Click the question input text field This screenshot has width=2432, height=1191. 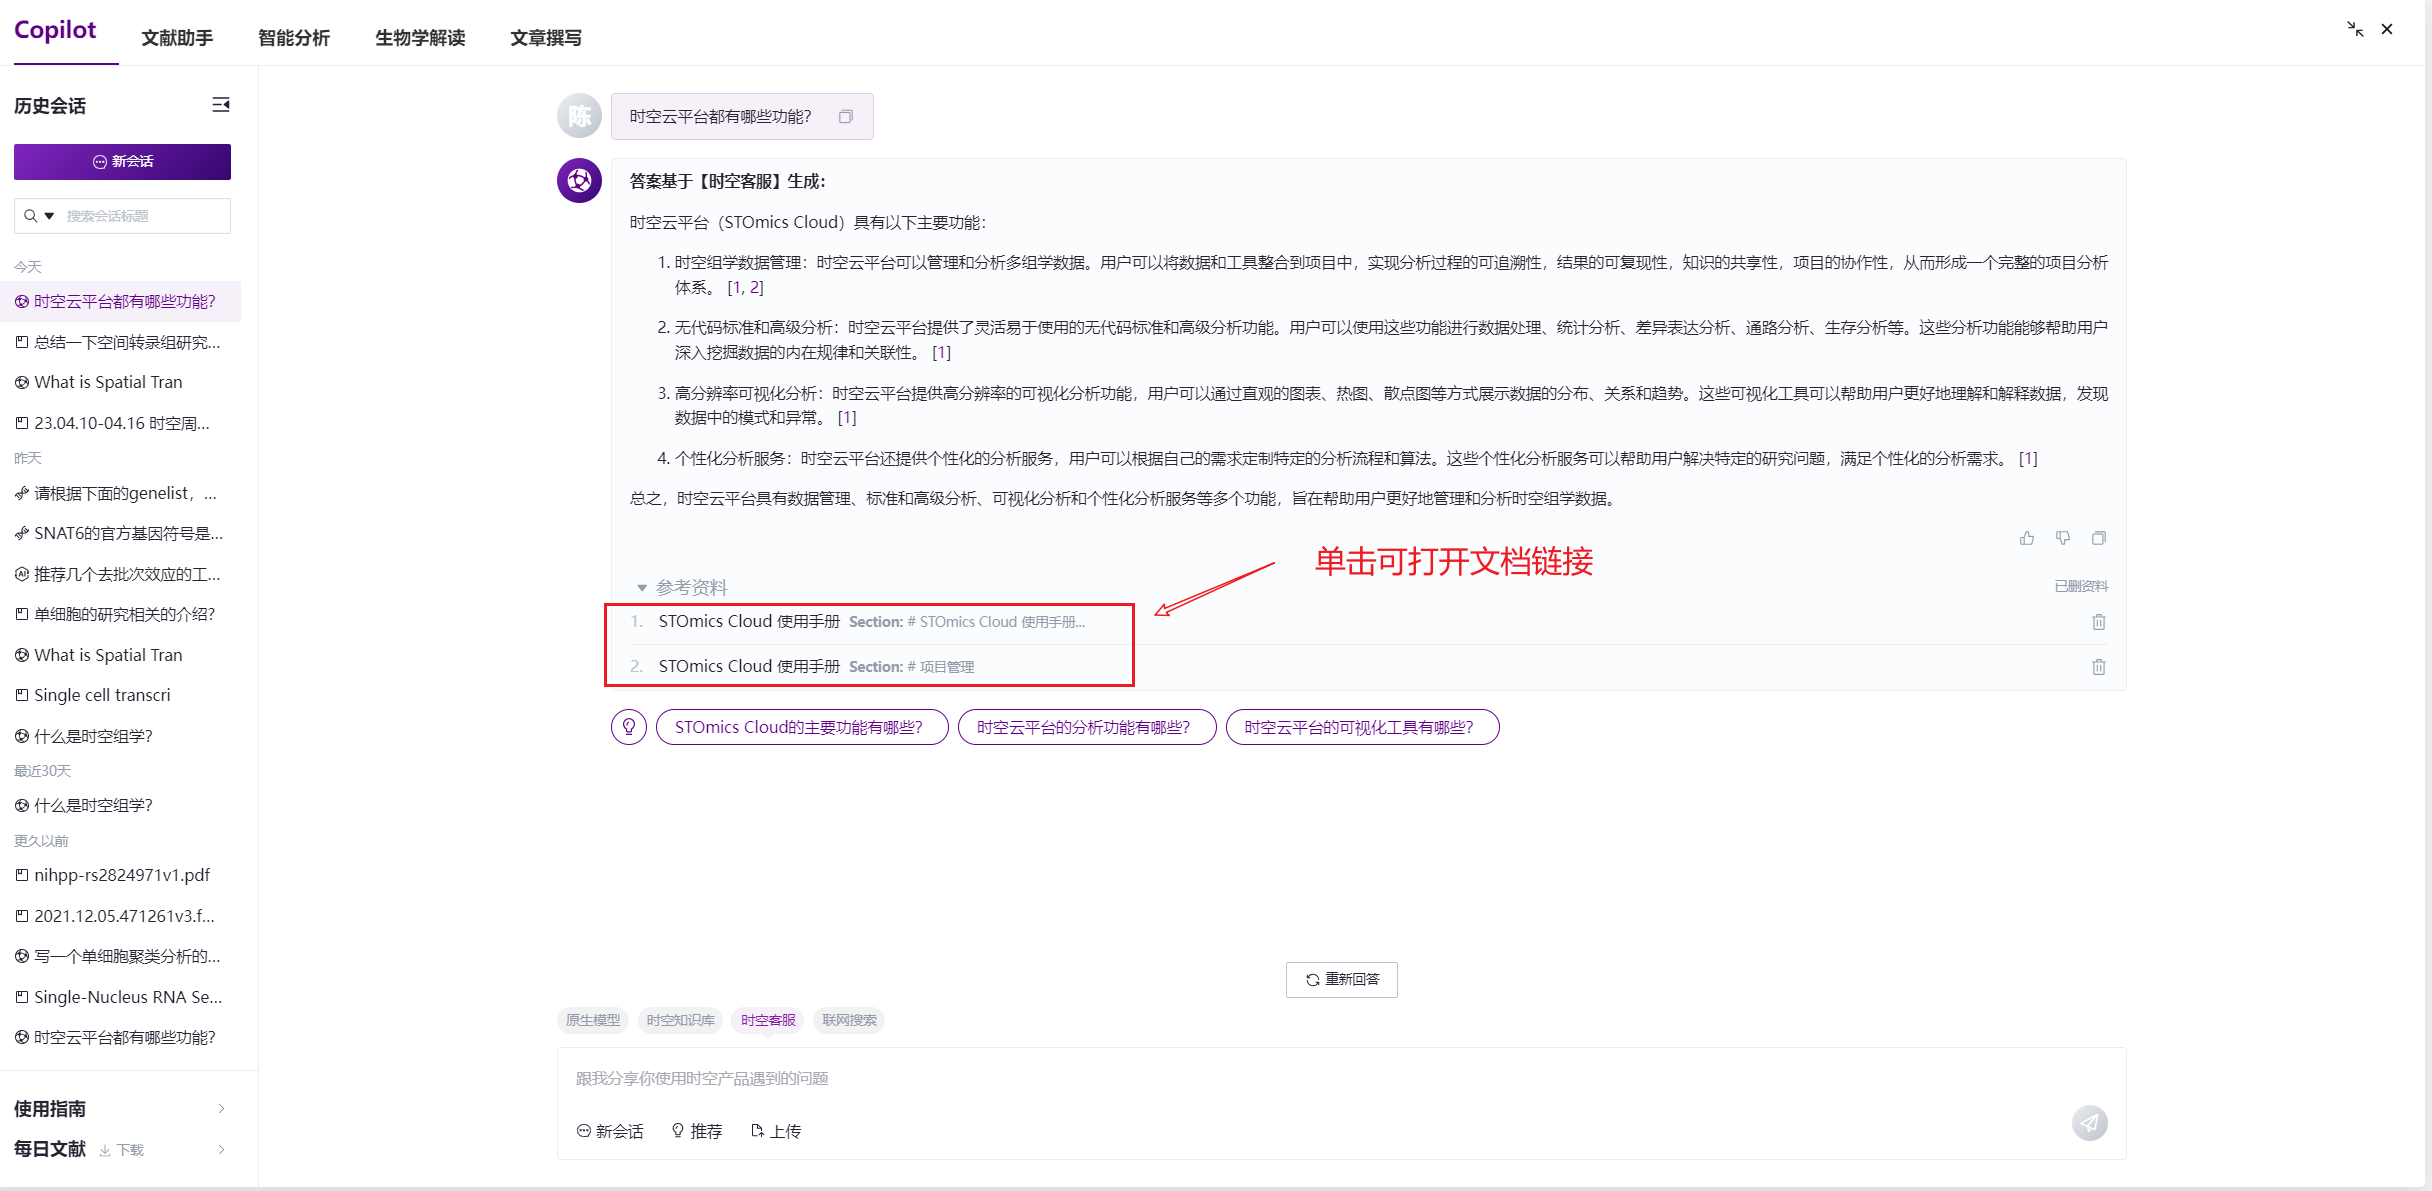(x=1300, y=1078)
